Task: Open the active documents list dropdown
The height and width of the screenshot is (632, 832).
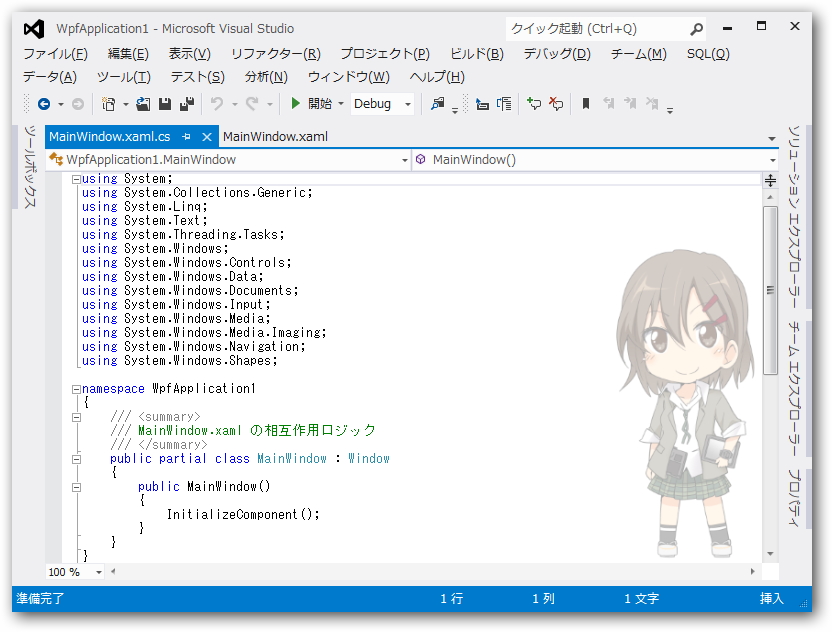Action: [772, 138]
